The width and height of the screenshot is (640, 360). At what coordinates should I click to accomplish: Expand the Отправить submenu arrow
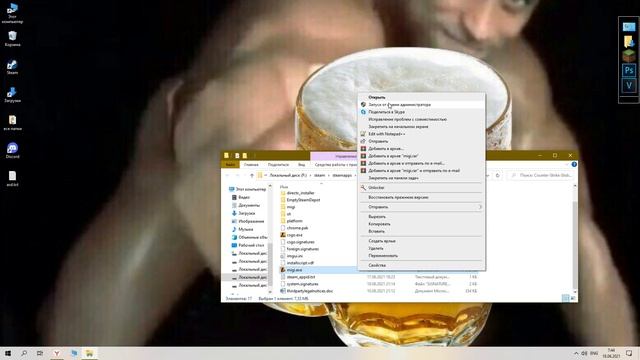480,207
